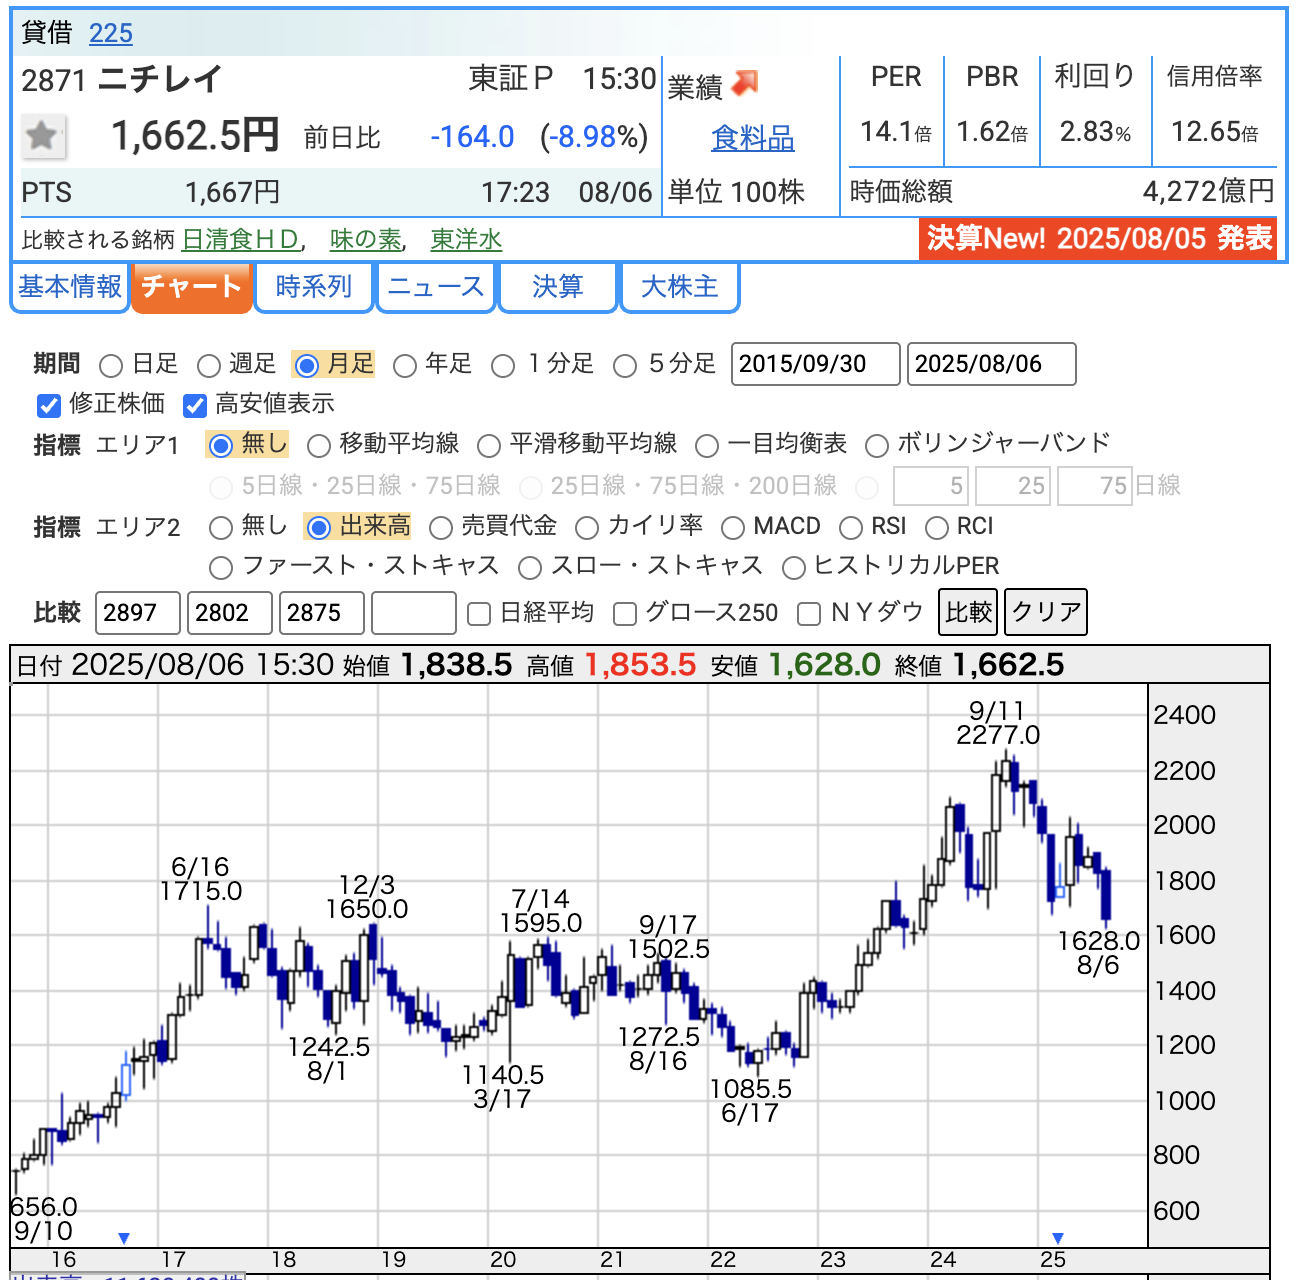This screenshot has width=1298, height=1280.
Task: Enable グロース250 comparison checkbox
Action: coord(625,613)
